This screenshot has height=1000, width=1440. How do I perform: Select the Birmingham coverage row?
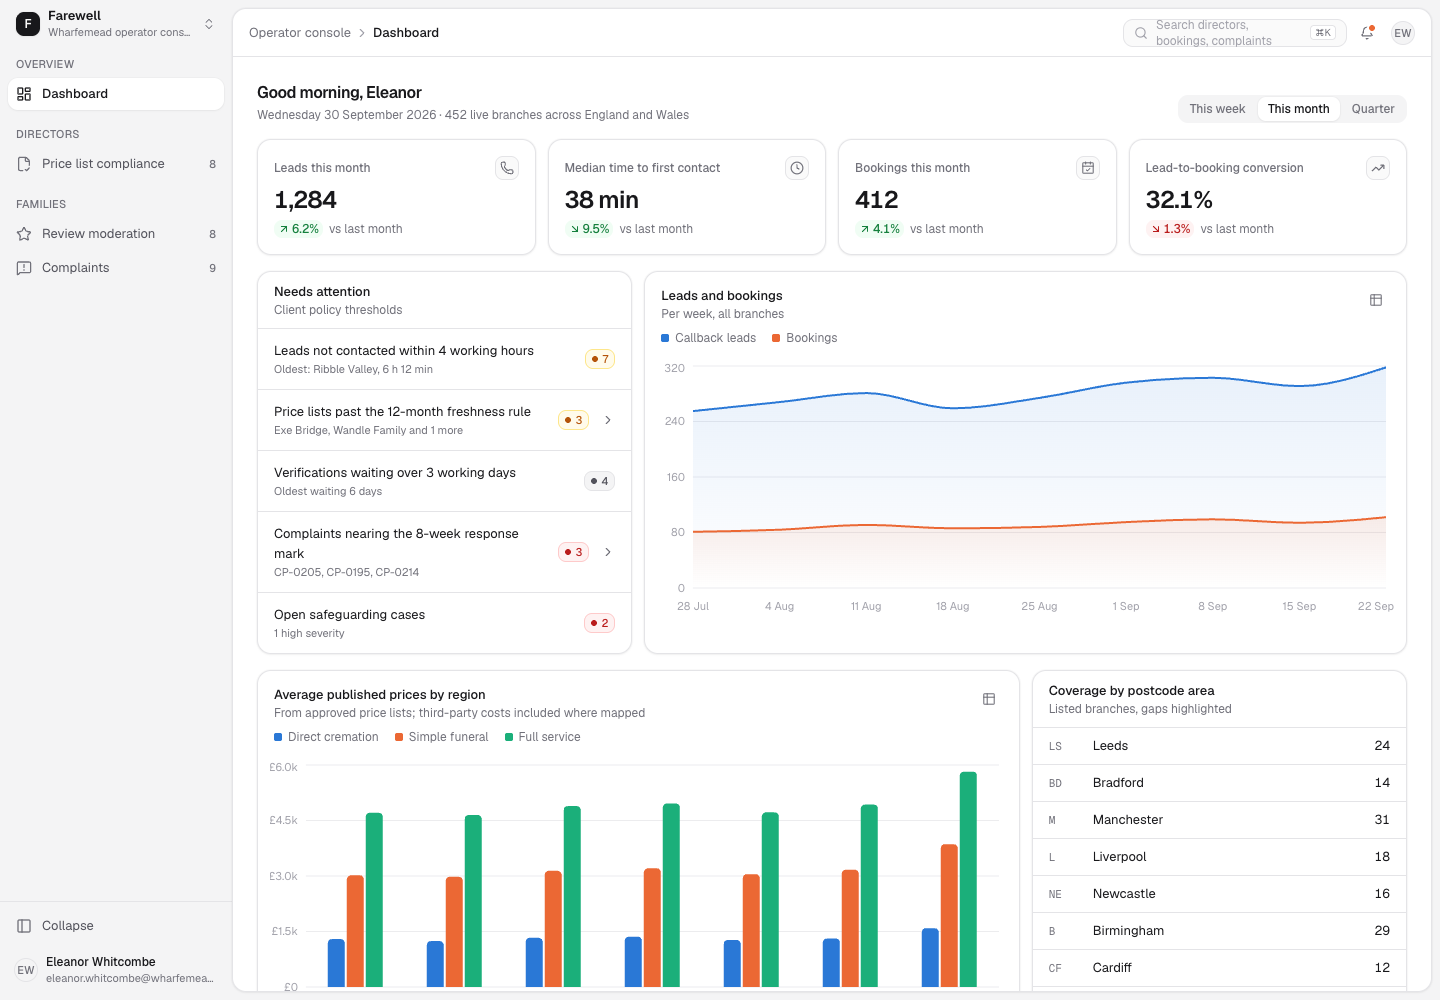coord(1219,931)
